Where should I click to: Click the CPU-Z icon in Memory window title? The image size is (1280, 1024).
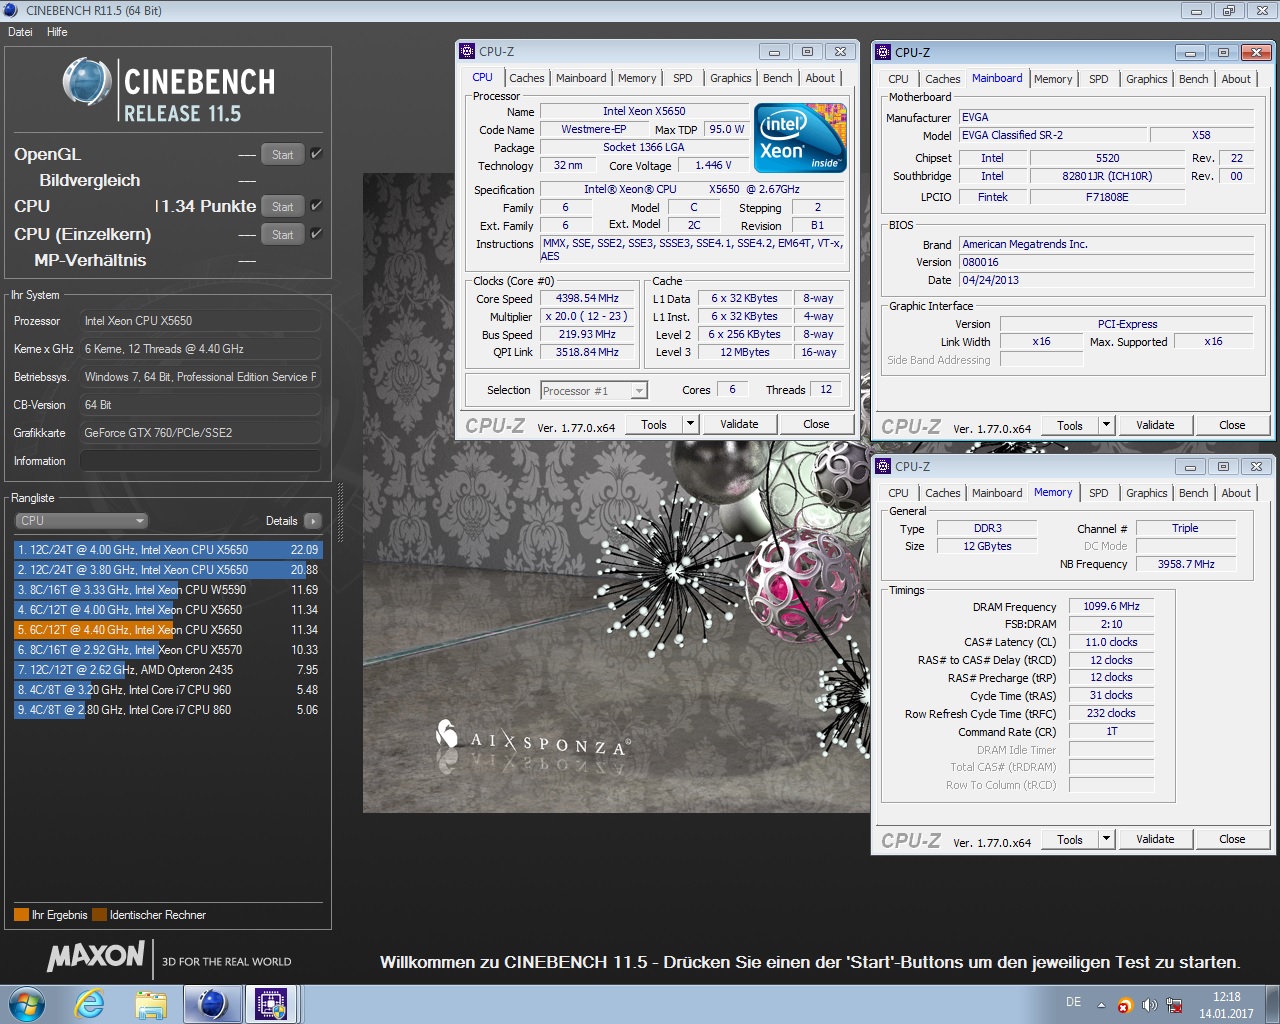pos(883,466)
